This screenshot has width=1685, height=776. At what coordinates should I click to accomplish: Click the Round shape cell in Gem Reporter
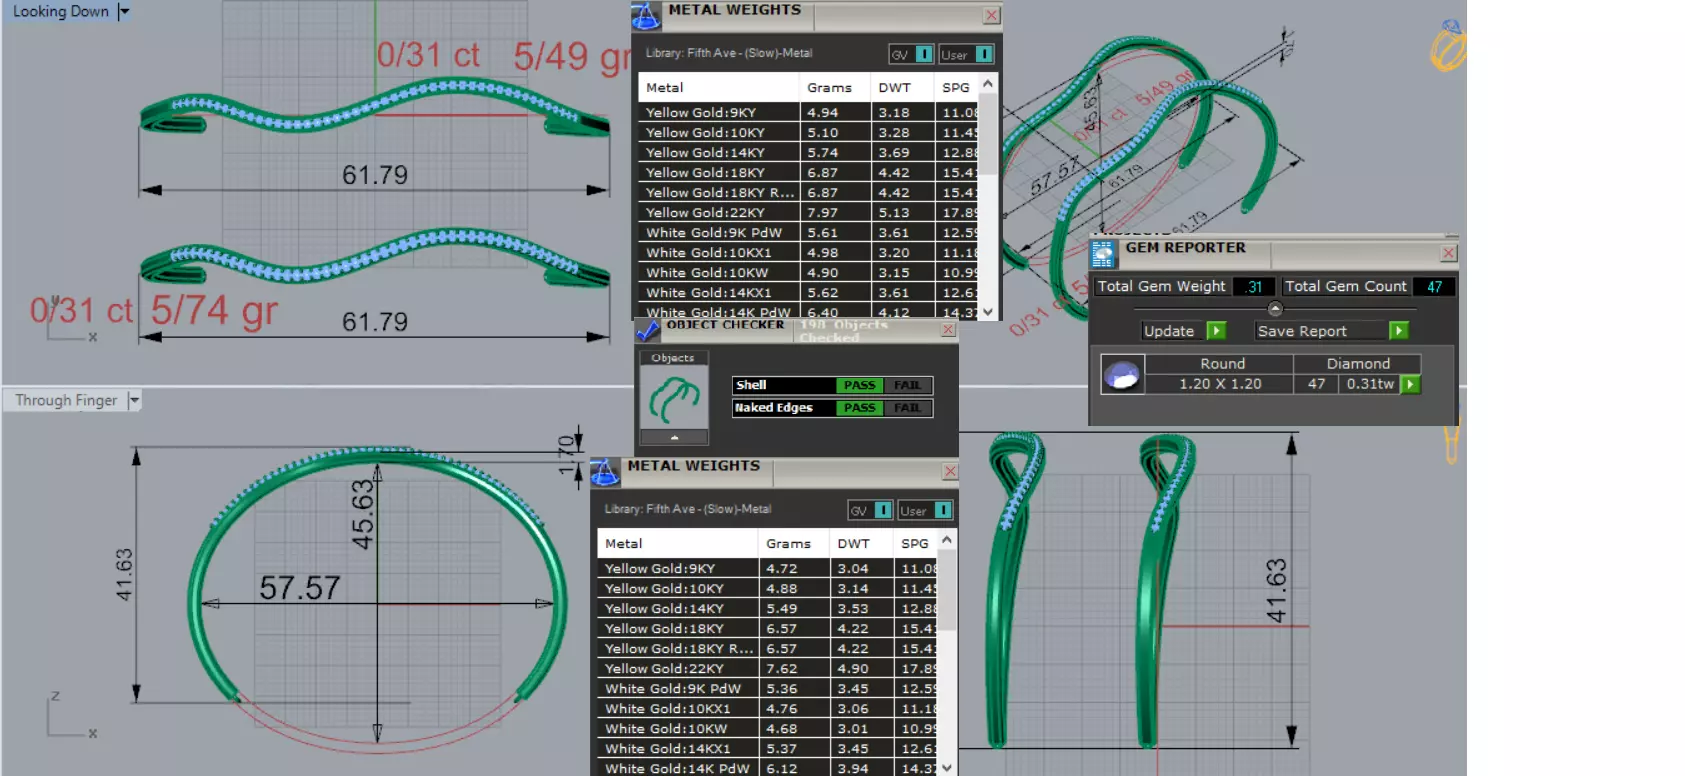click(1222, 364)
